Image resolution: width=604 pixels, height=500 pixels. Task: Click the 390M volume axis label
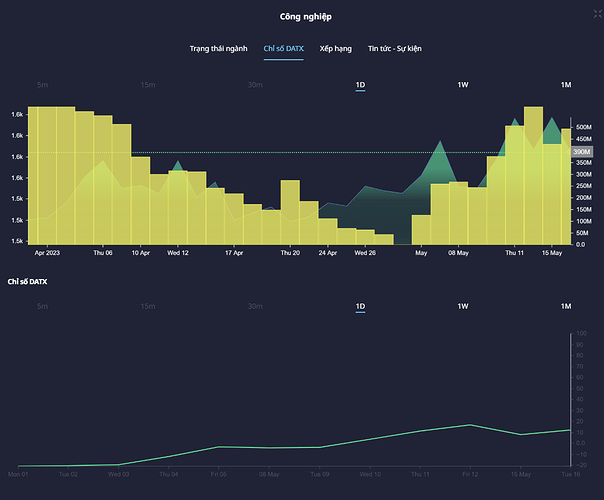click(x=582, y=152)
